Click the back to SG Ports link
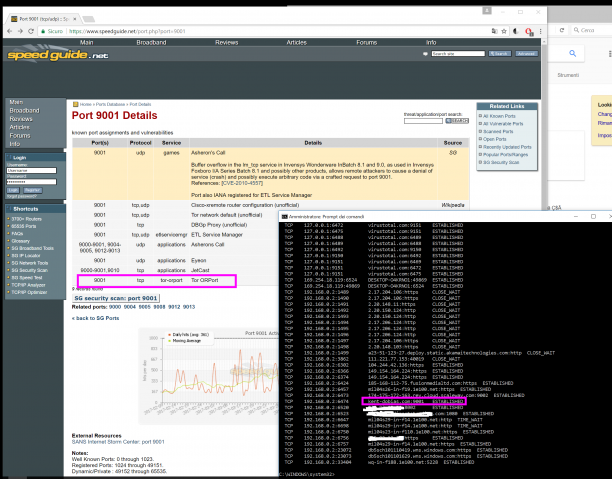 (96, 318)
